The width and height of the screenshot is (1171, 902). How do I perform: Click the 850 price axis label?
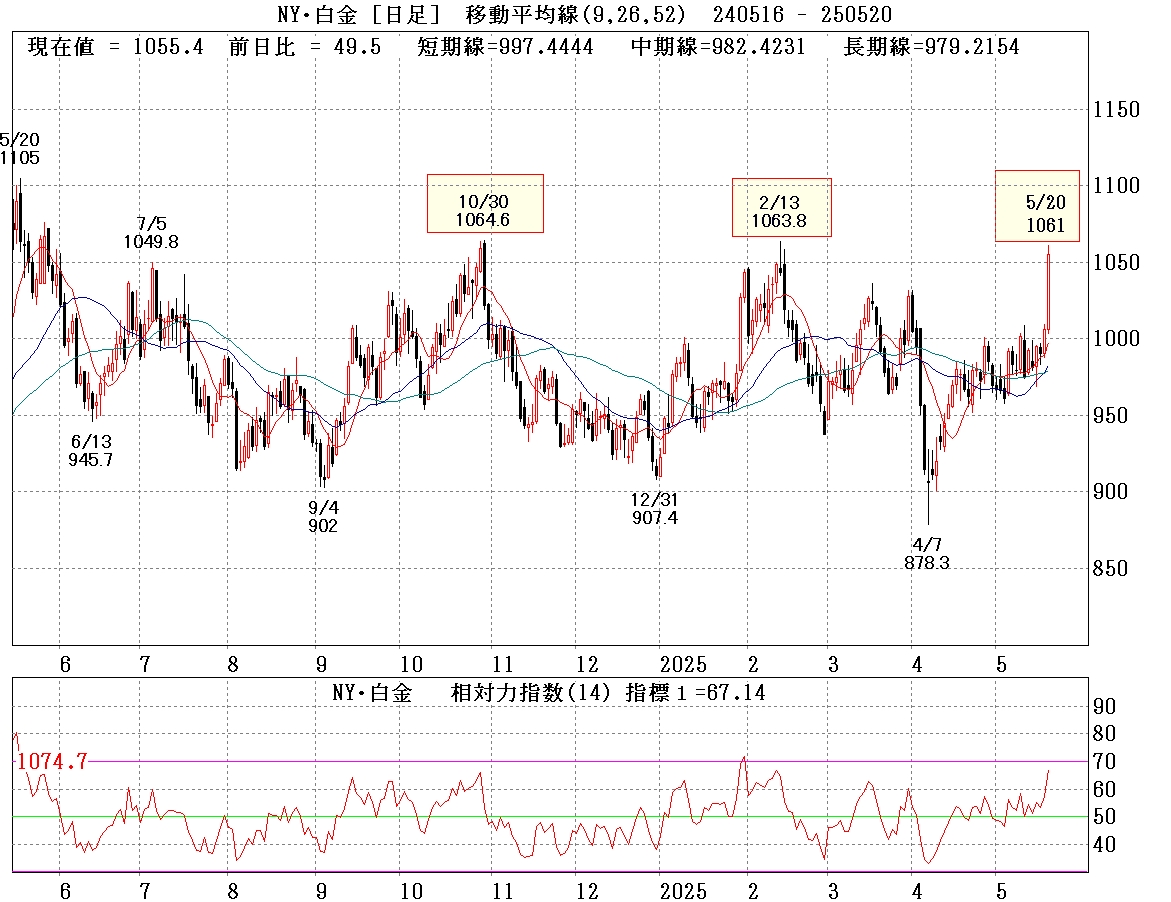click(1109, 569)
